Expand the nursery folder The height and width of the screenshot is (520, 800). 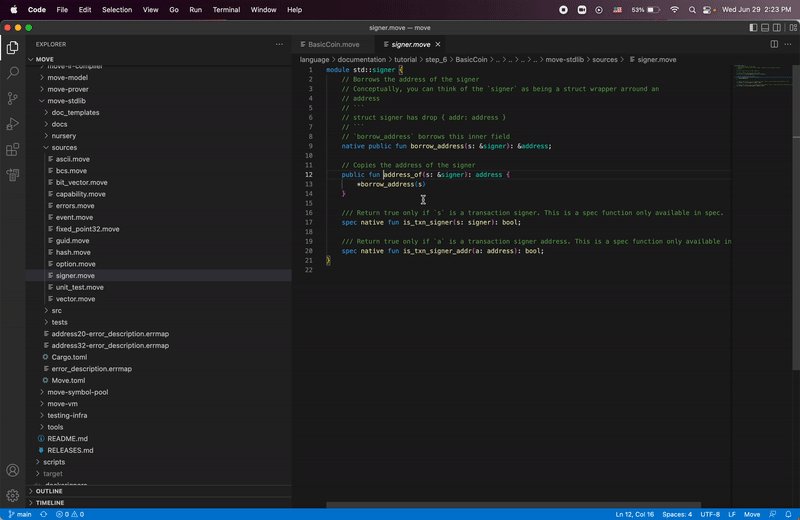(63, 136)
